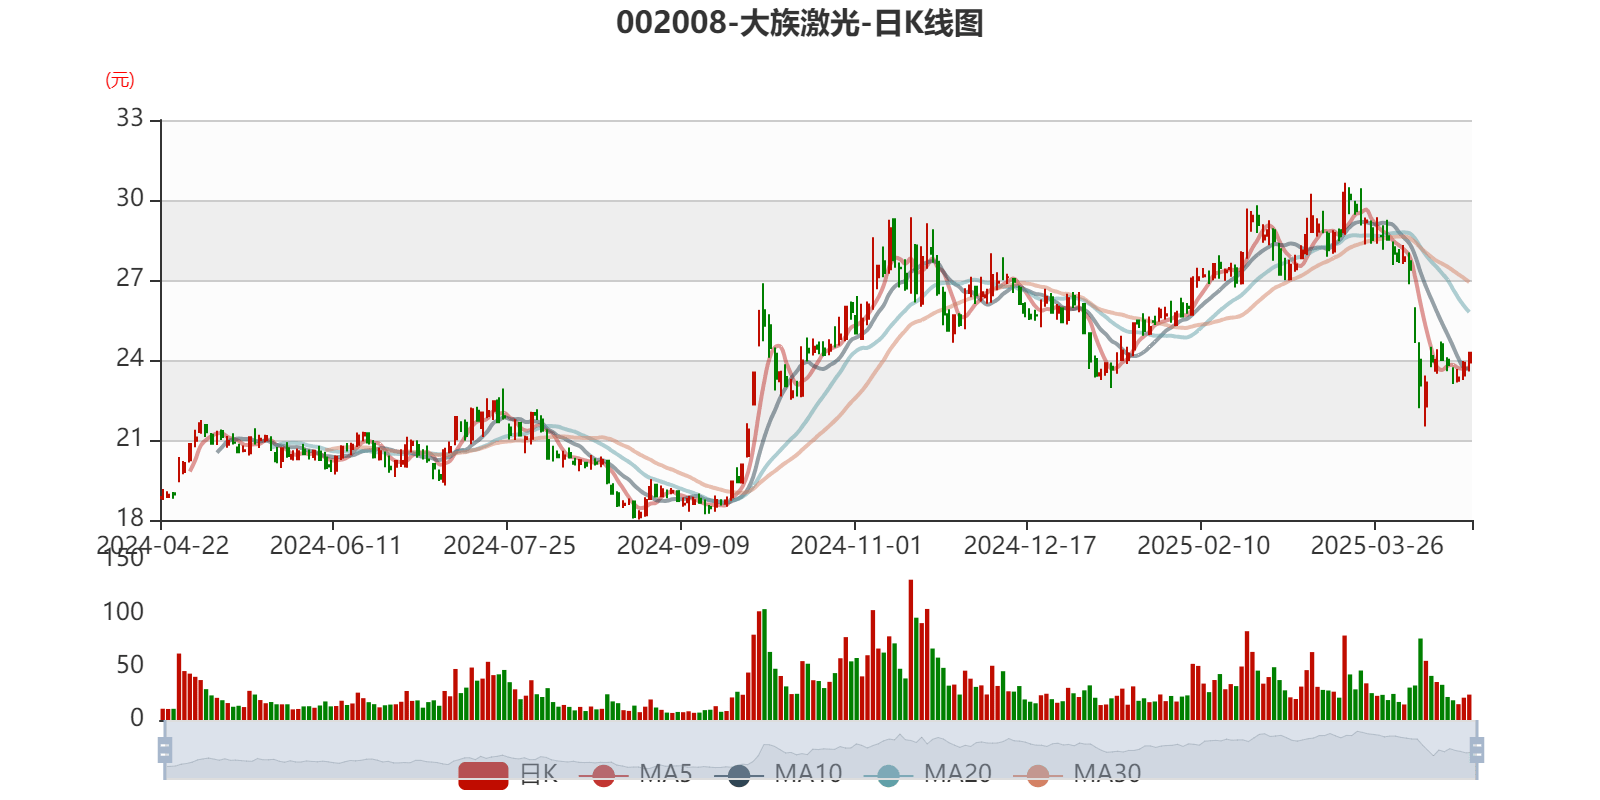Click the MA10 legend circle marker
The height and width of the screenshot is (800, 1600).
coord(739,775)
